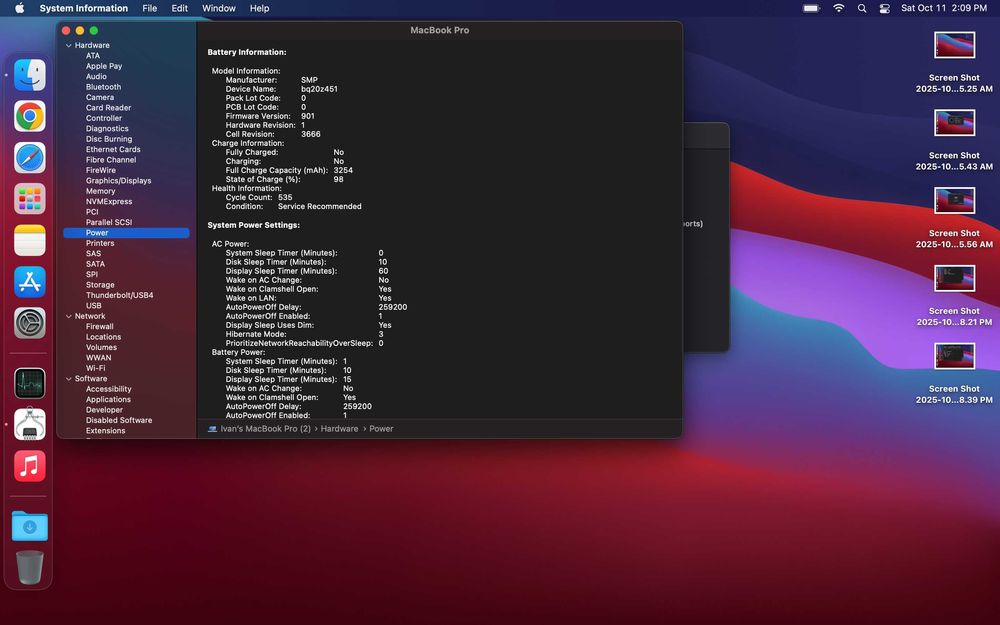Viewport: 1000px width, 625px height.
Task: Collapse the Network tree section
Action: tap(68, 317)
